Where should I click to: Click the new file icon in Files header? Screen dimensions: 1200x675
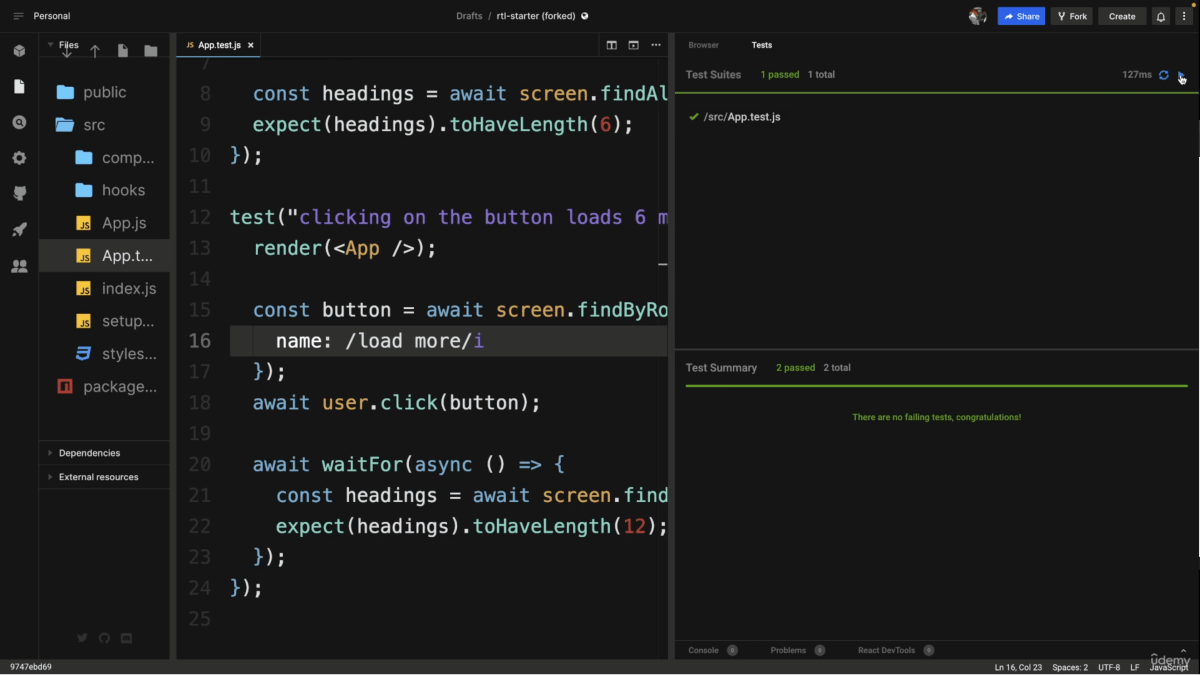[x=123, y=51]
